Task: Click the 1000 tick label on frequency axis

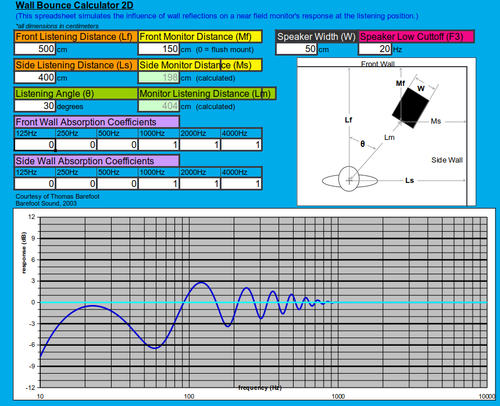Action: (338, 396)
